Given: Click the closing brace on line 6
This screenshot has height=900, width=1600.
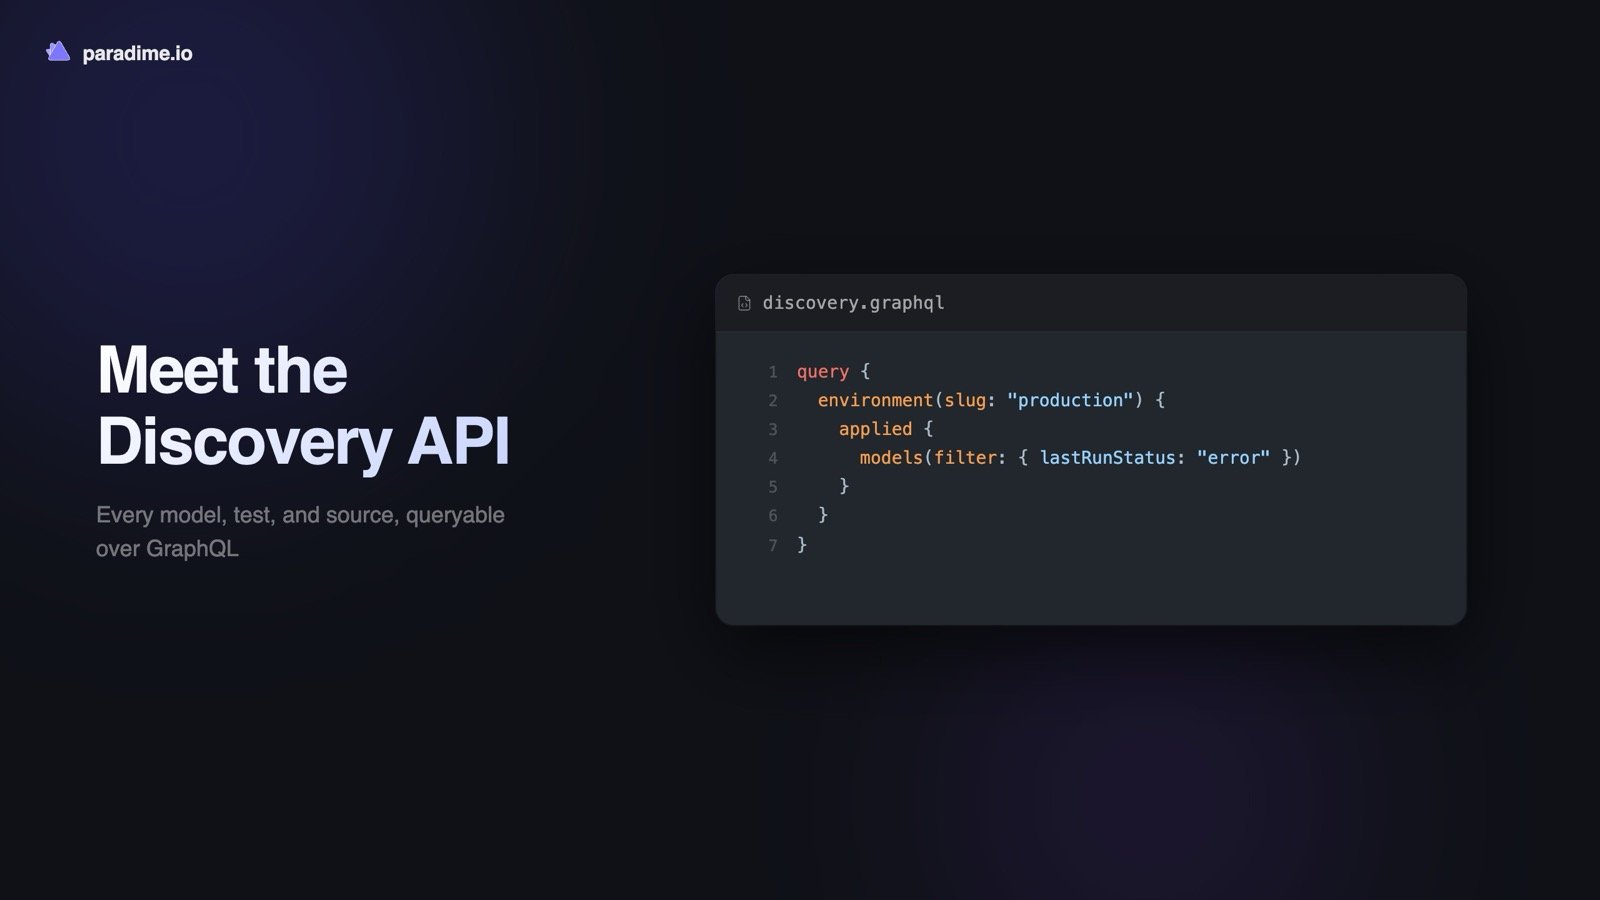Looking at the screenshot, I should 823,515.
